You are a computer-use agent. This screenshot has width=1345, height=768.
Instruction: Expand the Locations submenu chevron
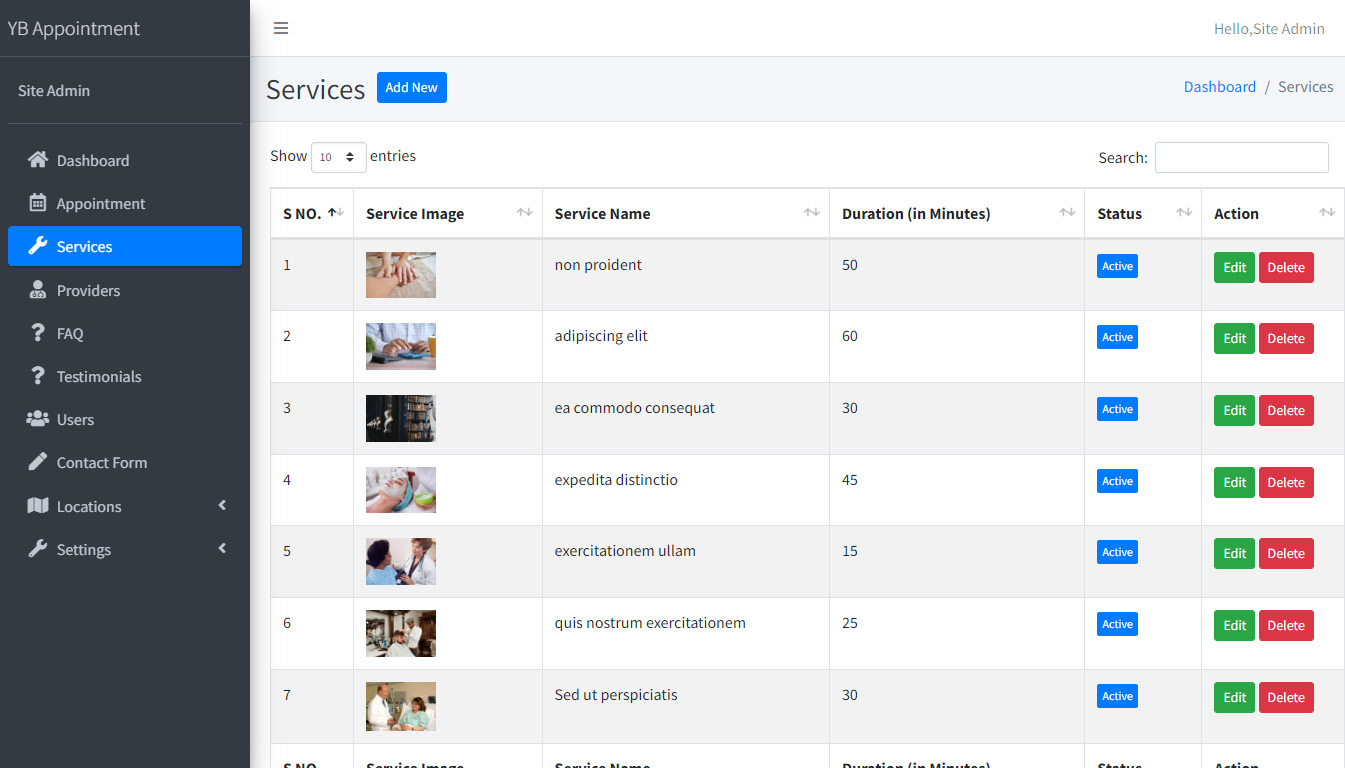(222, 506)
